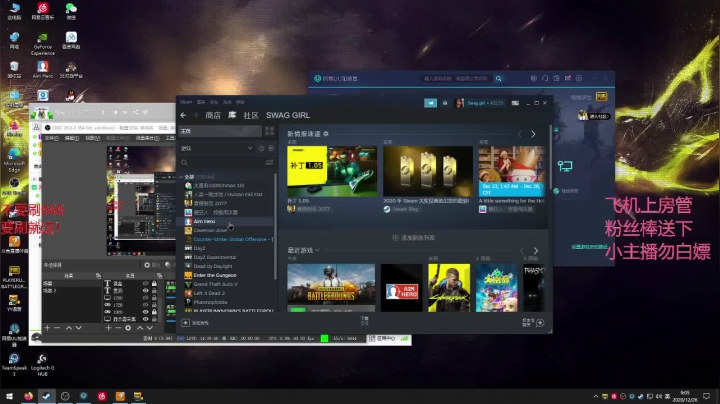Image resolution: width=720 pixels, height=404 pixels.
Task: Open the SWAG GIRL profile tab
Action: coord(288,115)
